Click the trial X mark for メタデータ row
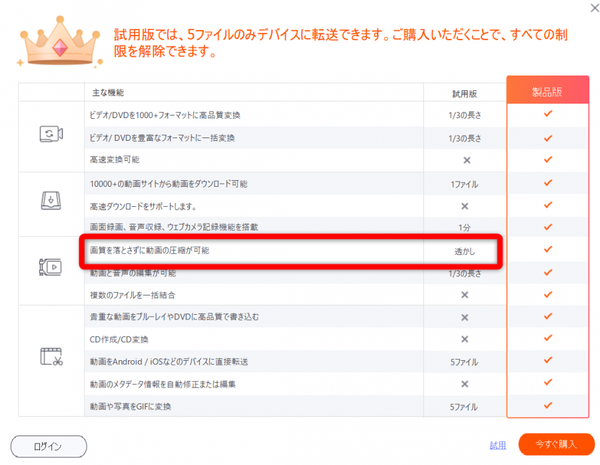Screen dimensions: 600x465 coord(465,384)
